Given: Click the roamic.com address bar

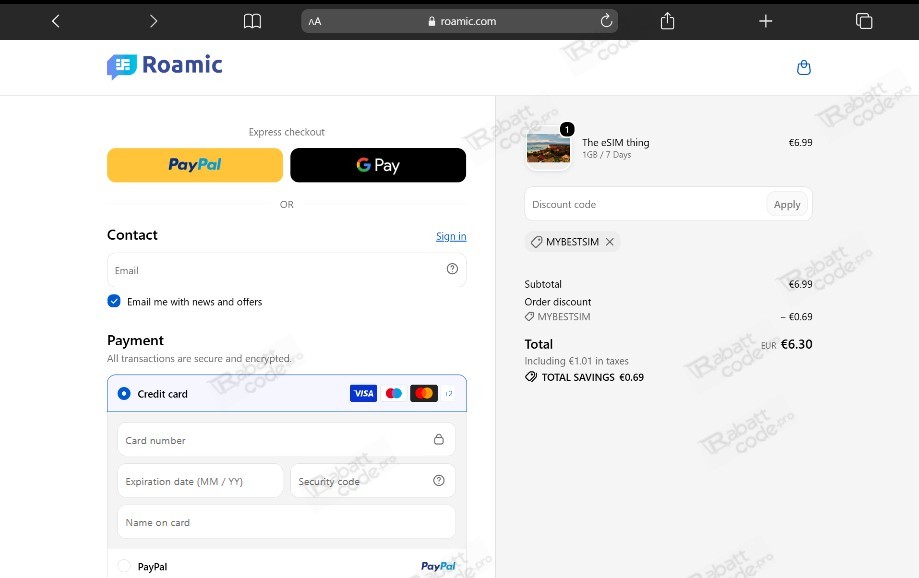Looking at the screenshot, I should pos(460,21).
